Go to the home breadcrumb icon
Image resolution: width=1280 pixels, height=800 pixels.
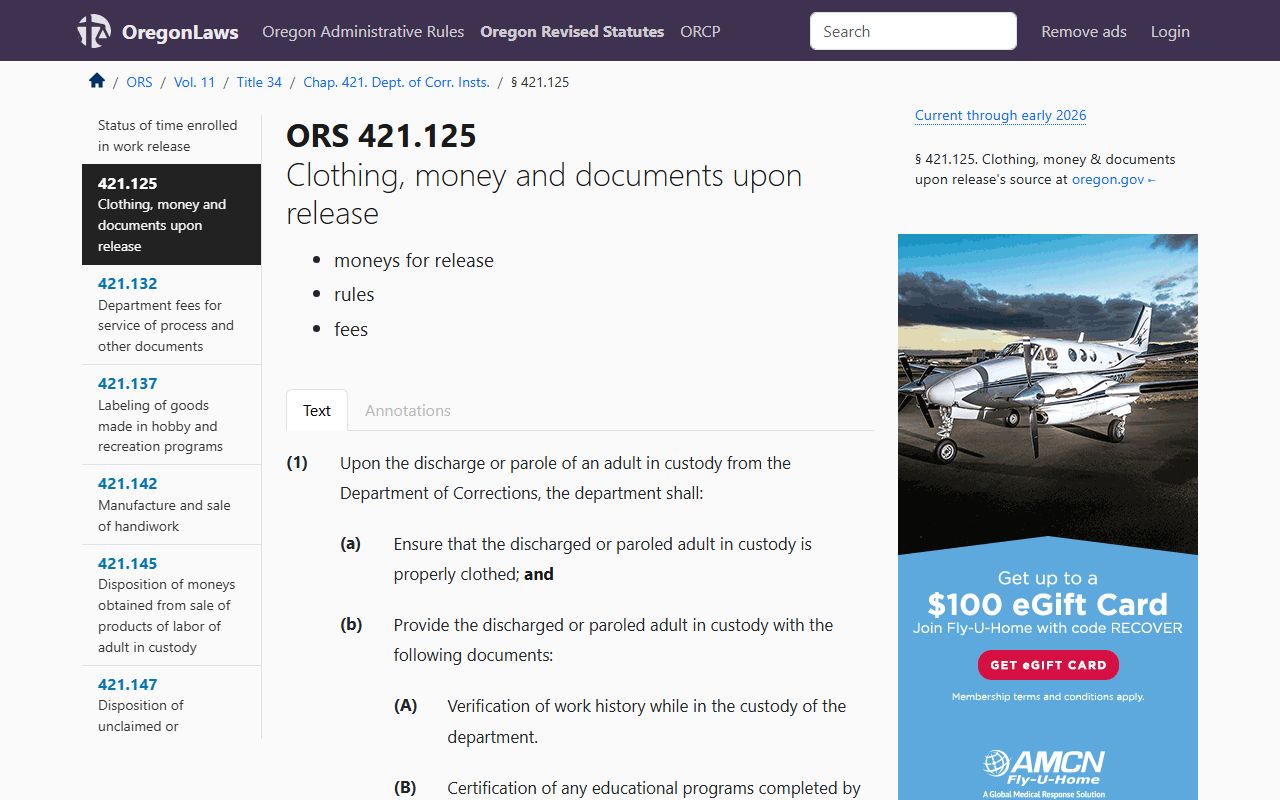point(97,81)
